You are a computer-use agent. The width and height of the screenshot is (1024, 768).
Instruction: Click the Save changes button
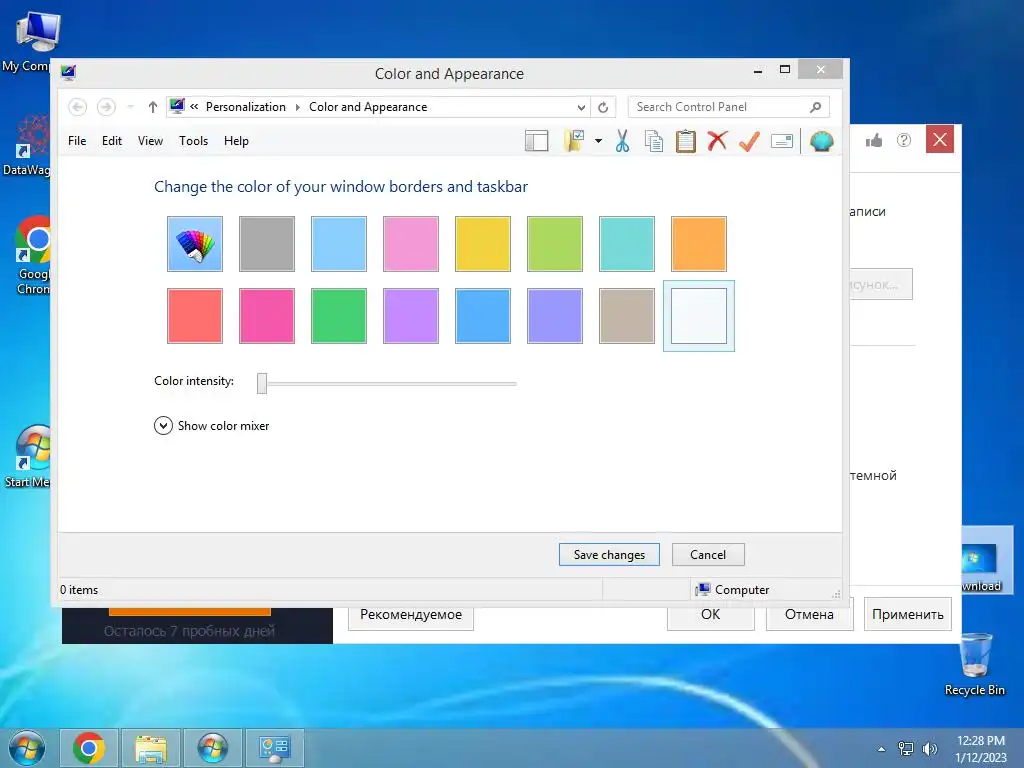click(609, 554)
